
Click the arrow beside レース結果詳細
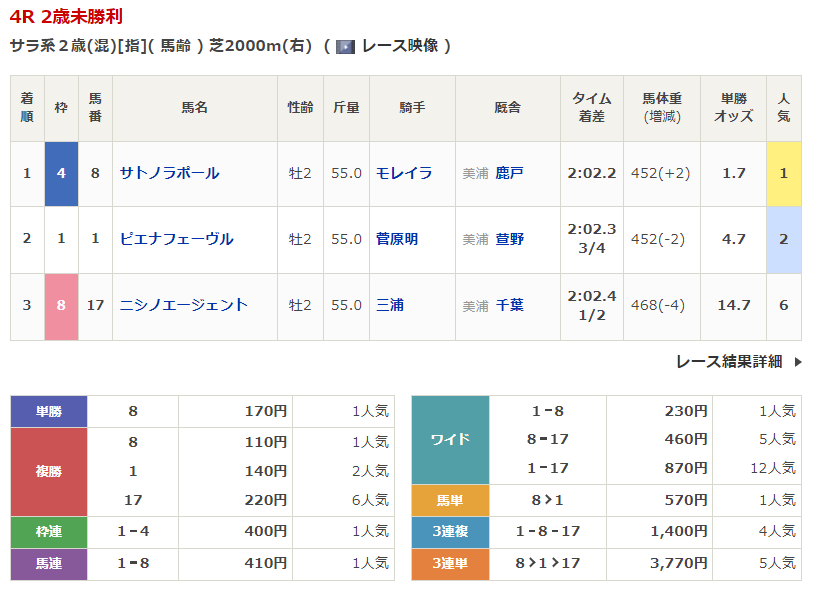click(x=797, y=362)
